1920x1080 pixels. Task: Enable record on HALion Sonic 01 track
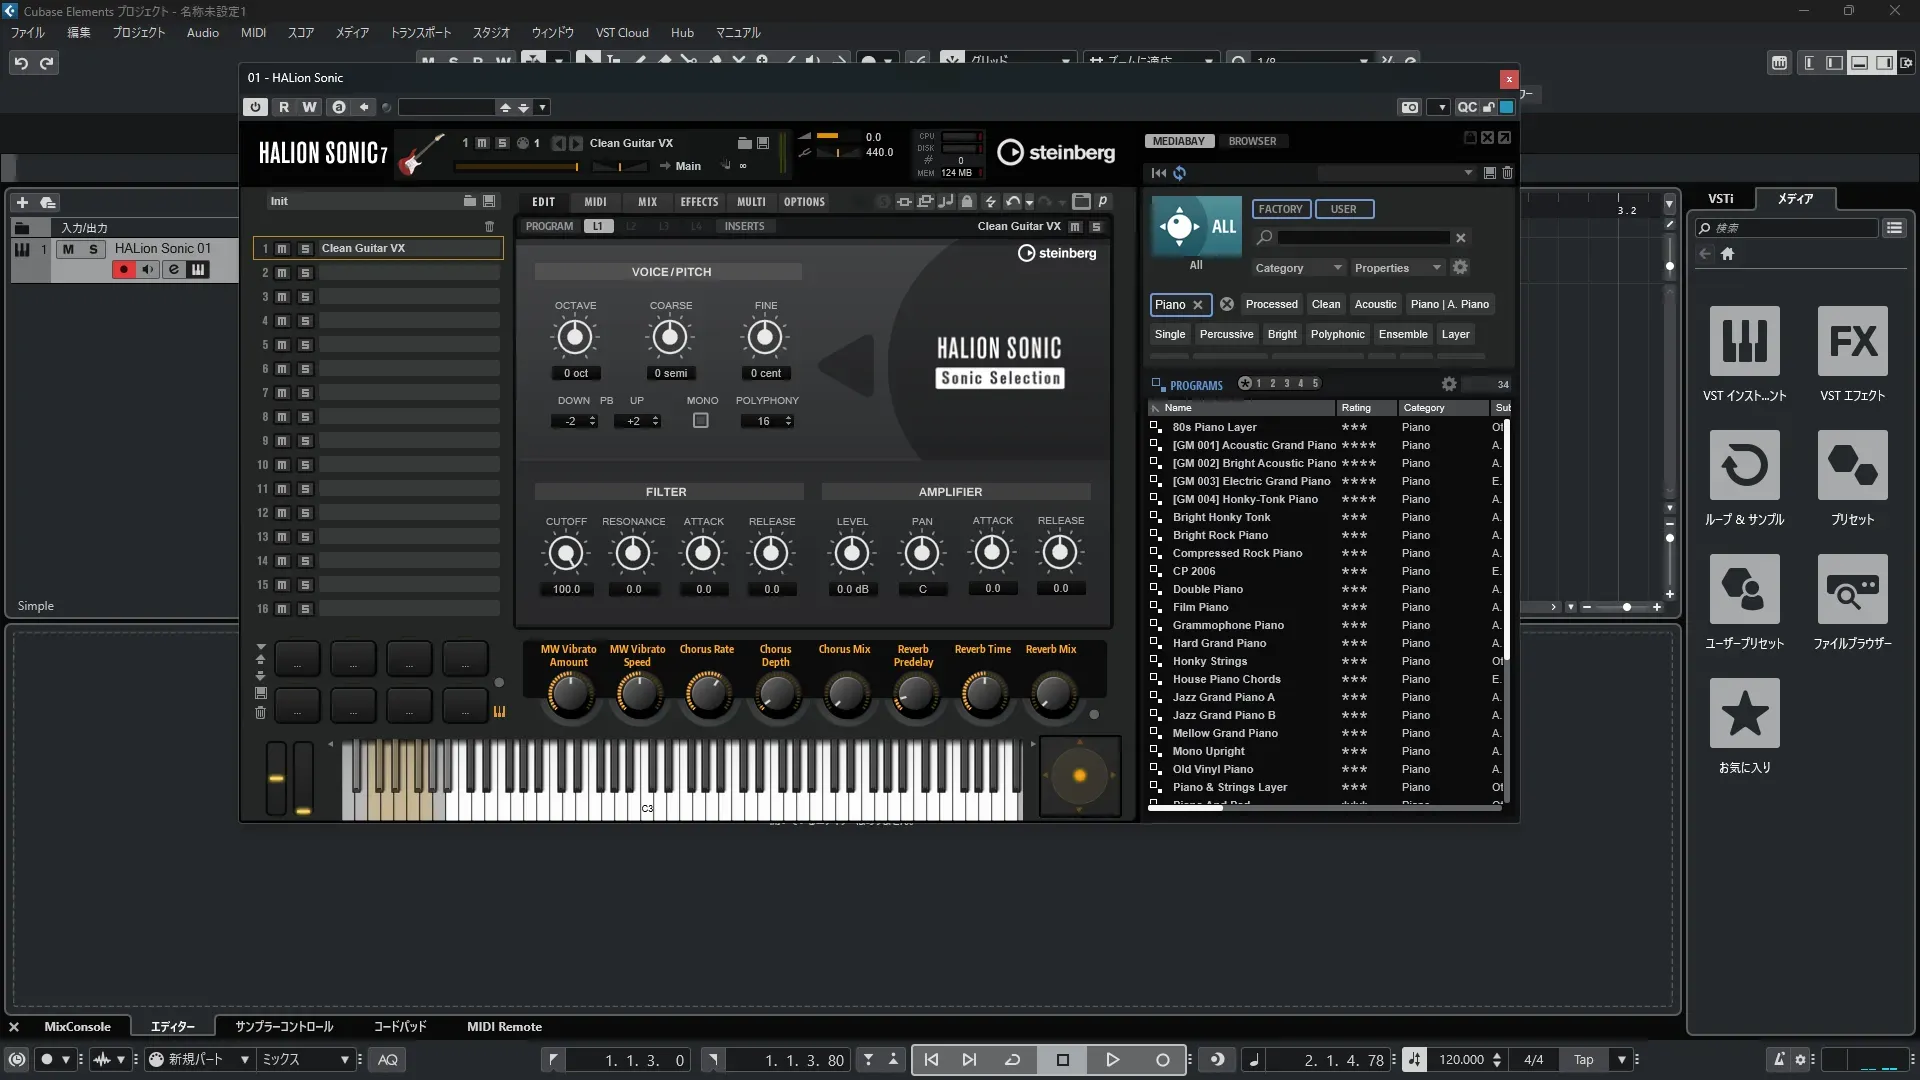(x=124, y=270)
